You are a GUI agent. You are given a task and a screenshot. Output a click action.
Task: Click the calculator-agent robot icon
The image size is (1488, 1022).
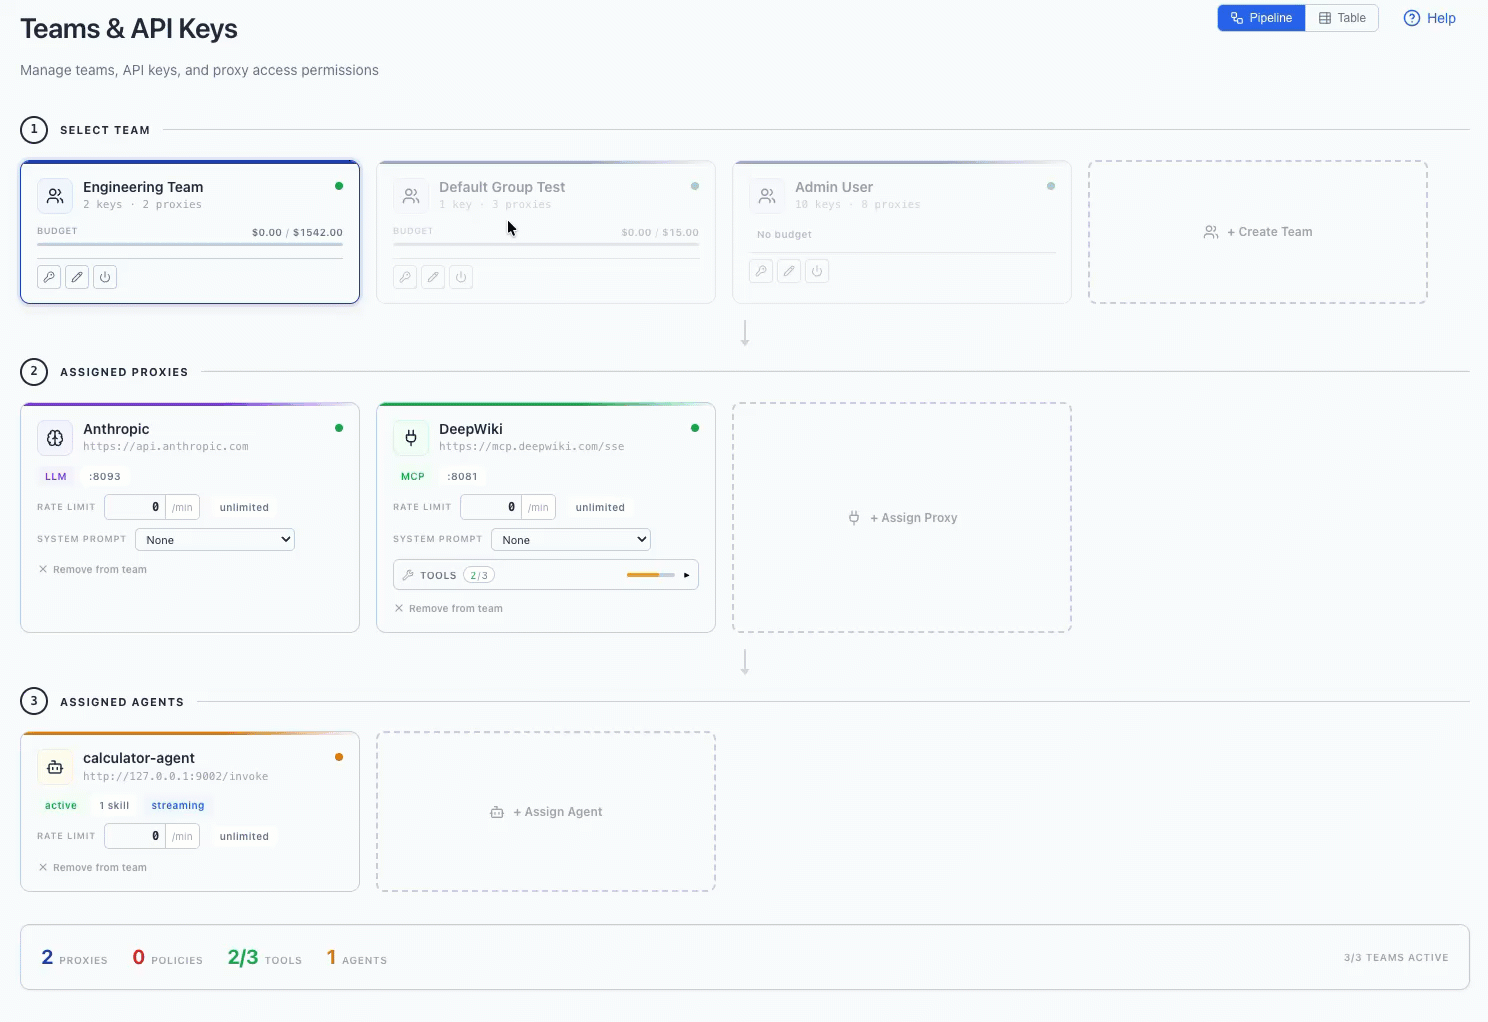[55, 766]
